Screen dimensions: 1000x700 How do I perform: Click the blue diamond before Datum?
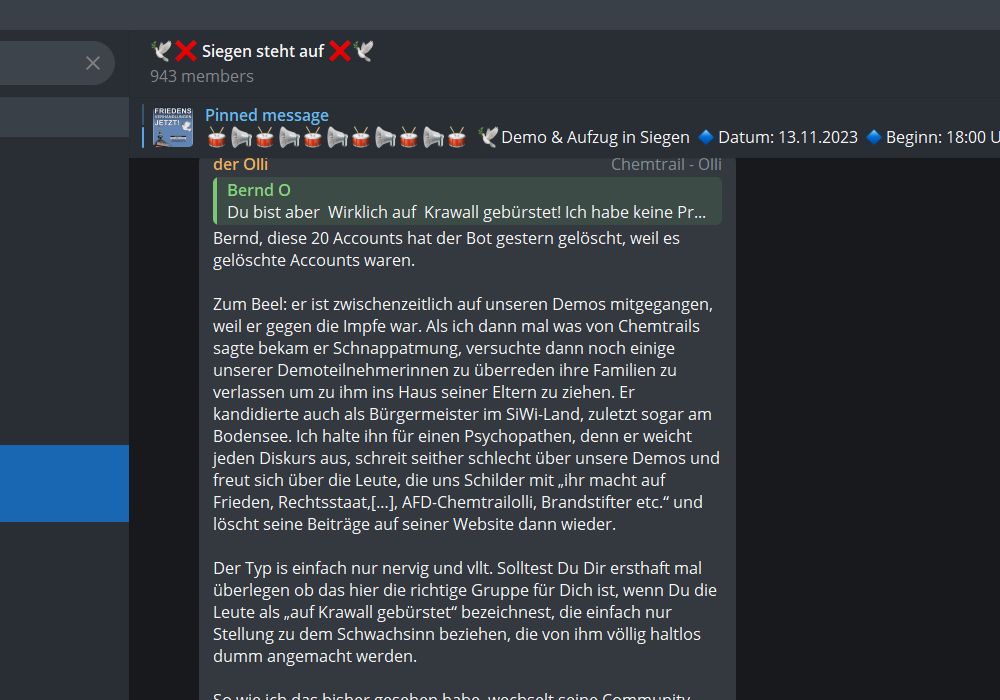click(x=705, y=137)
